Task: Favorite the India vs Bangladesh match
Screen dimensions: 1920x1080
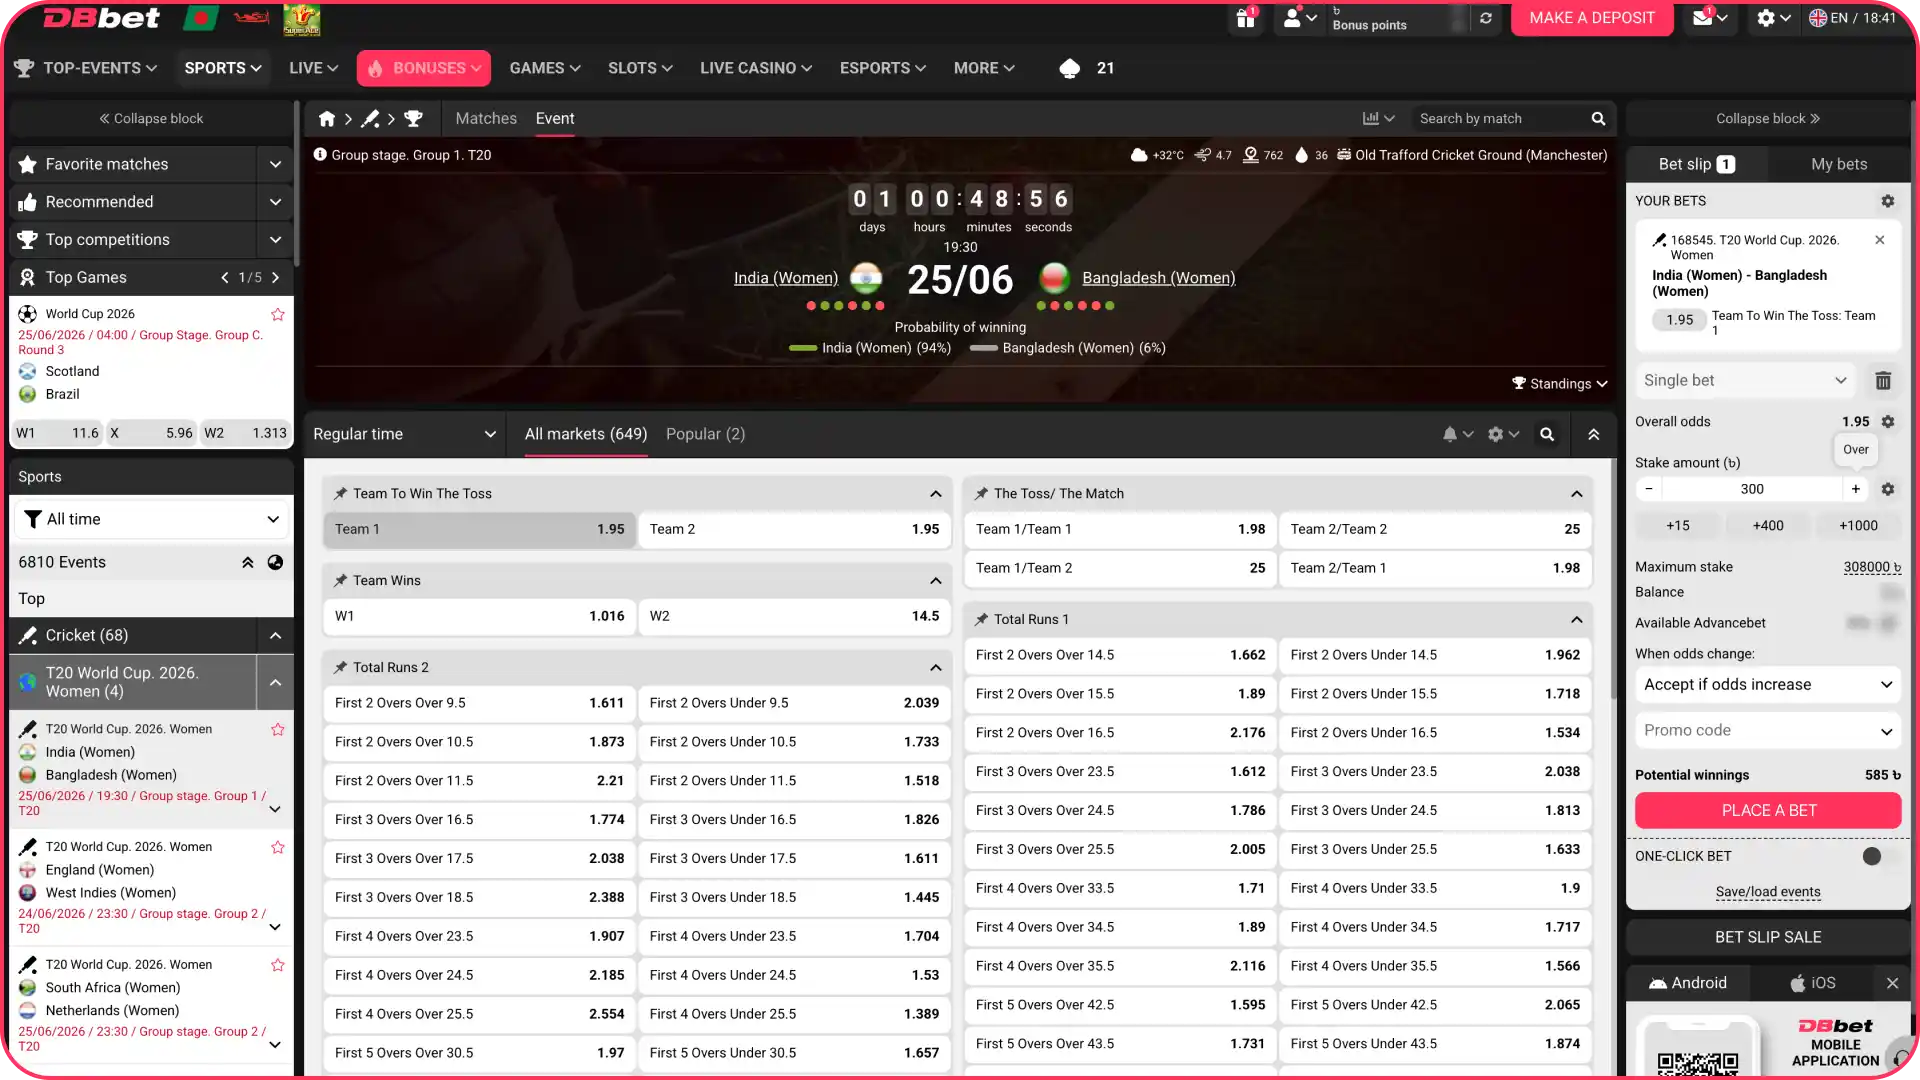Action: tap(278, 730)
